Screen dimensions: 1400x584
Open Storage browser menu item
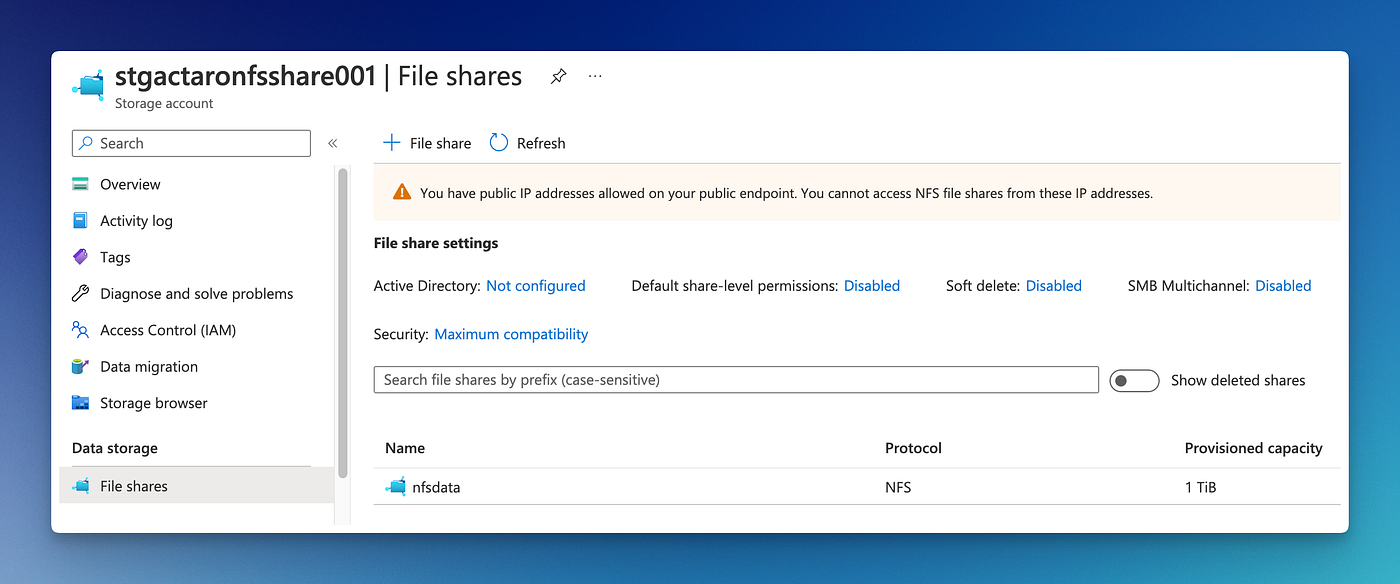point(154,403)
